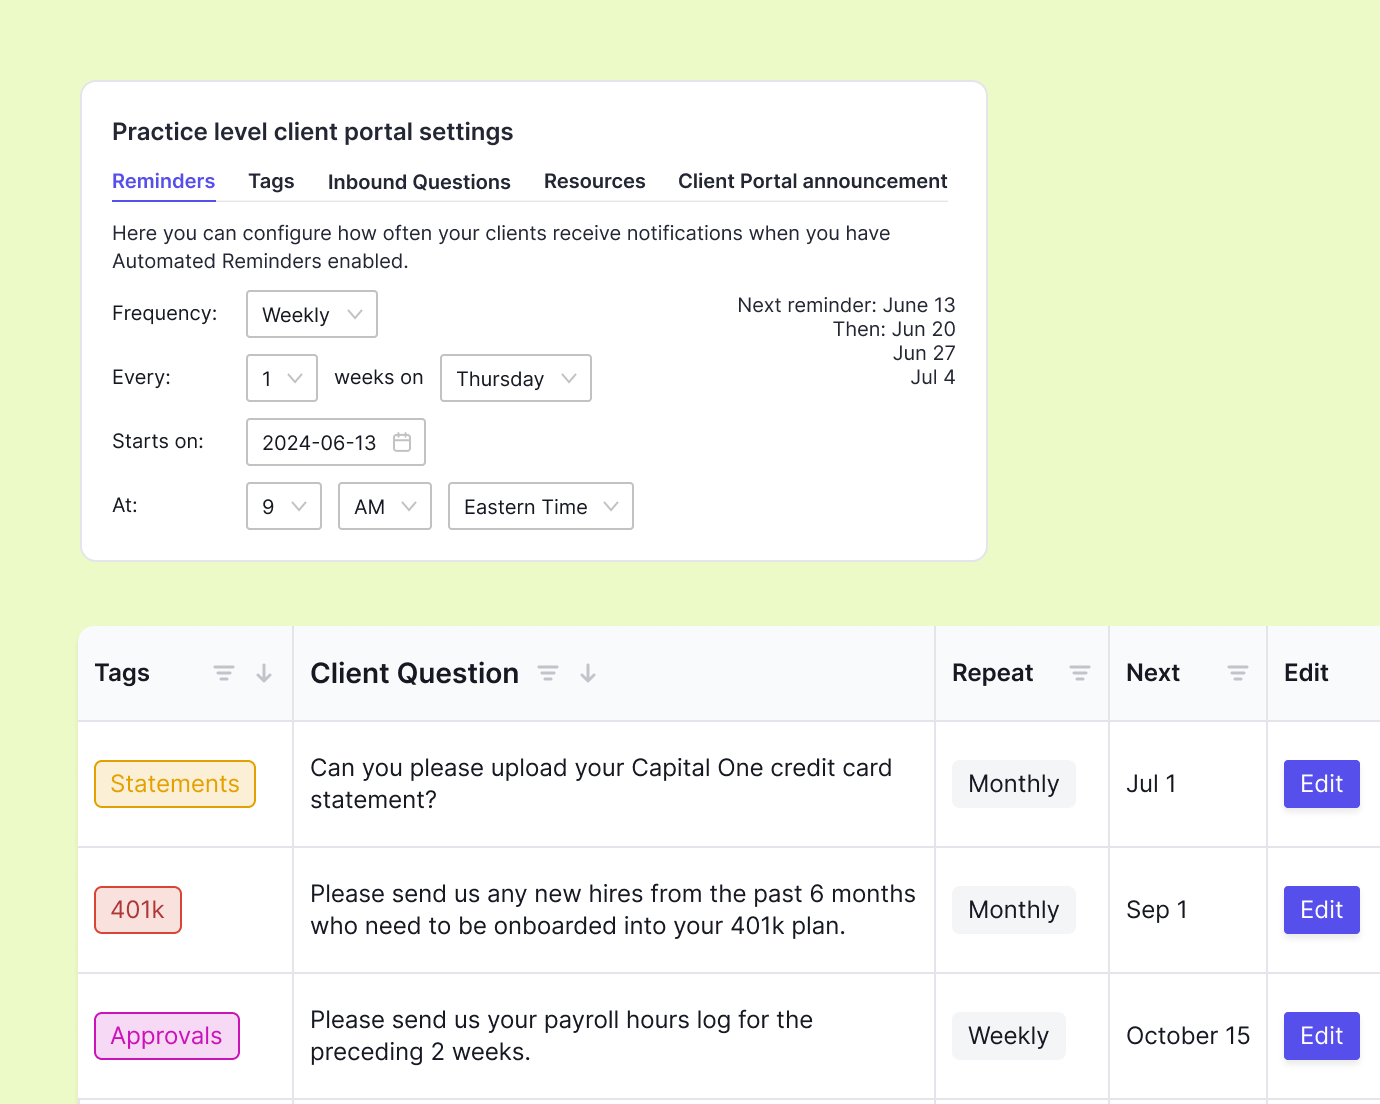
Task: Open the calendar icon in the Starts on field
Action: click(403, 441)
